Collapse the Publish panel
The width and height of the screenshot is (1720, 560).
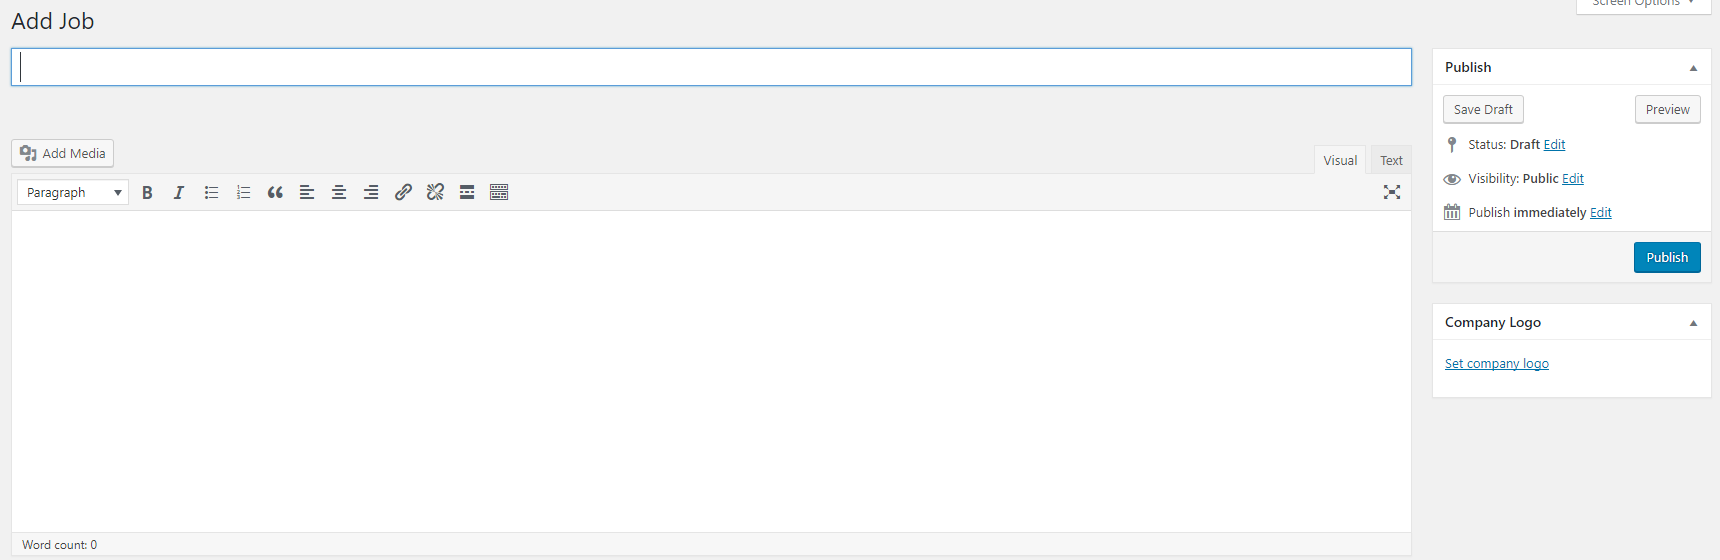[1693, 68]
